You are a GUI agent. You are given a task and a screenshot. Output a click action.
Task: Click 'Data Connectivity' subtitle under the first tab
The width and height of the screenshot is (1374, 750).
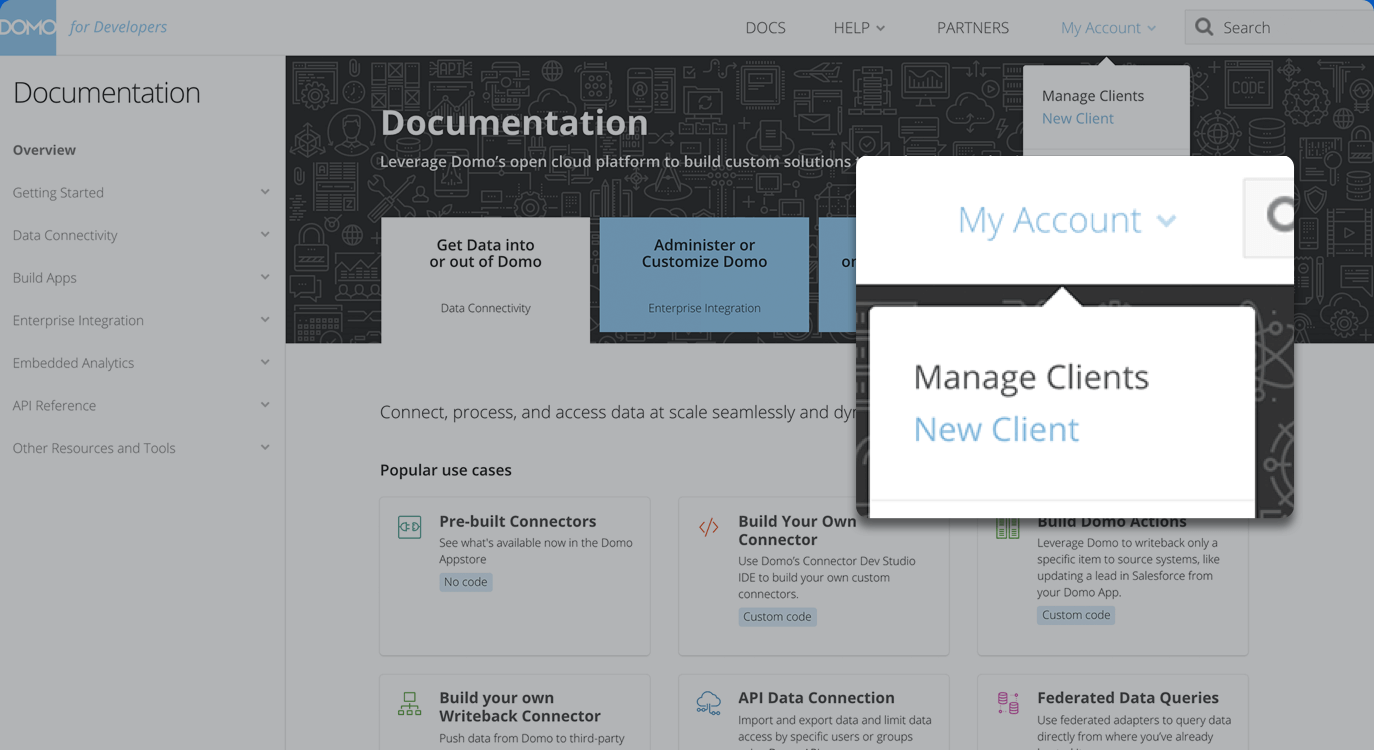(x=485, y=308)
